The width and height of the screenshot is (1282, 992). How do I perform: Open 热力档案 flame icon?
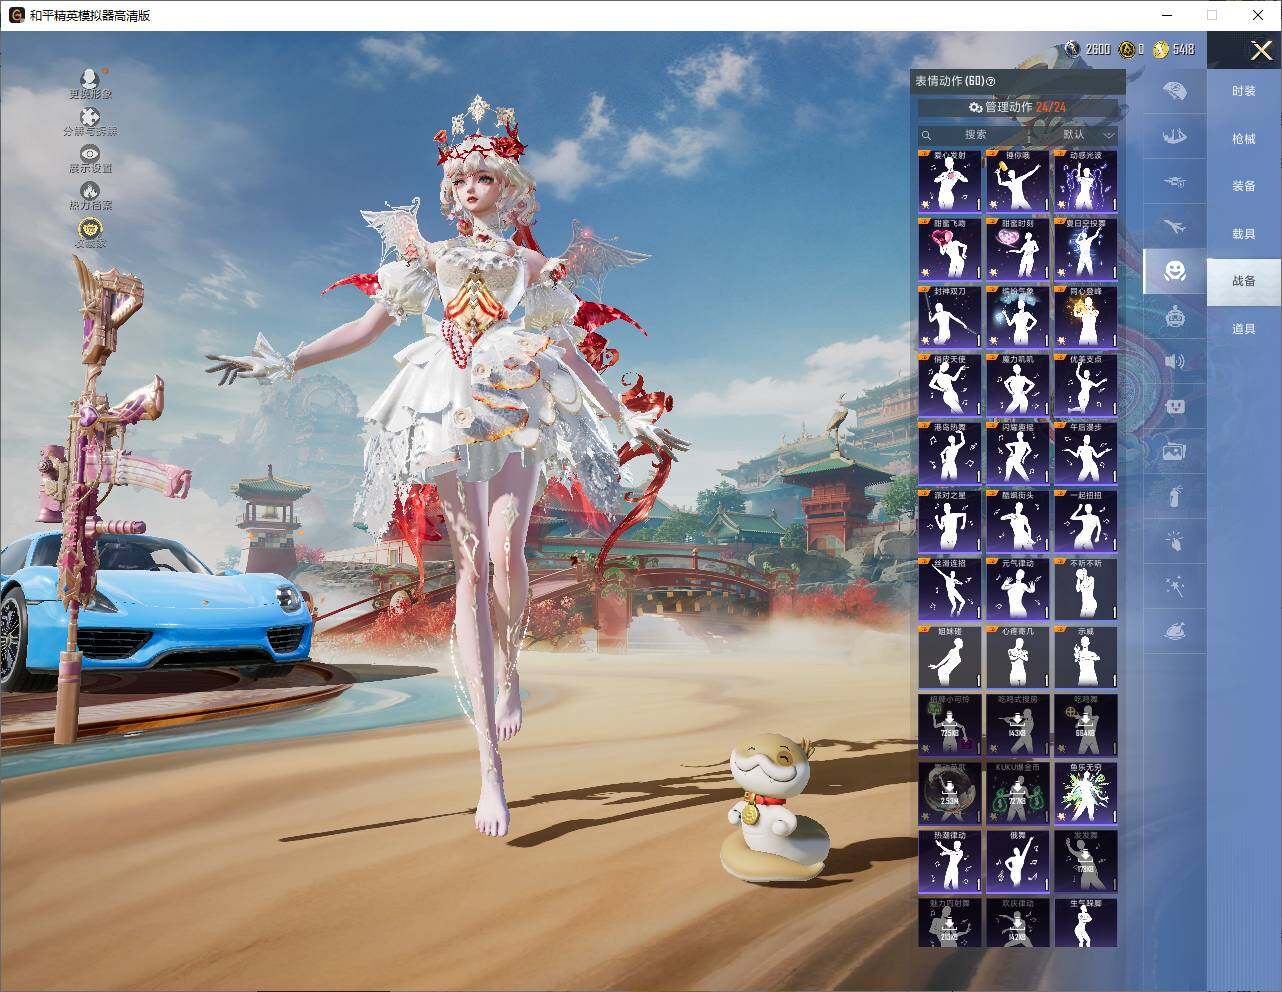point(90,191)
